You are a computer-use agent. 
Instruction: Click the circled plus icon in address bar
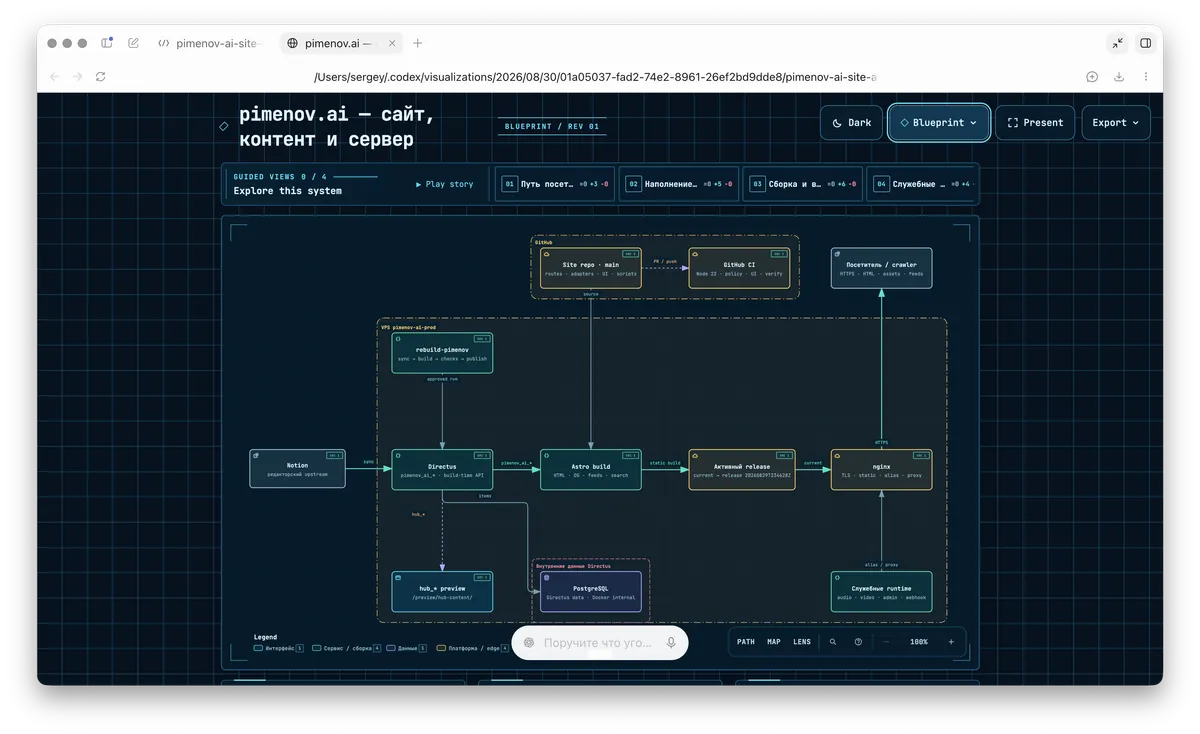1092,77
